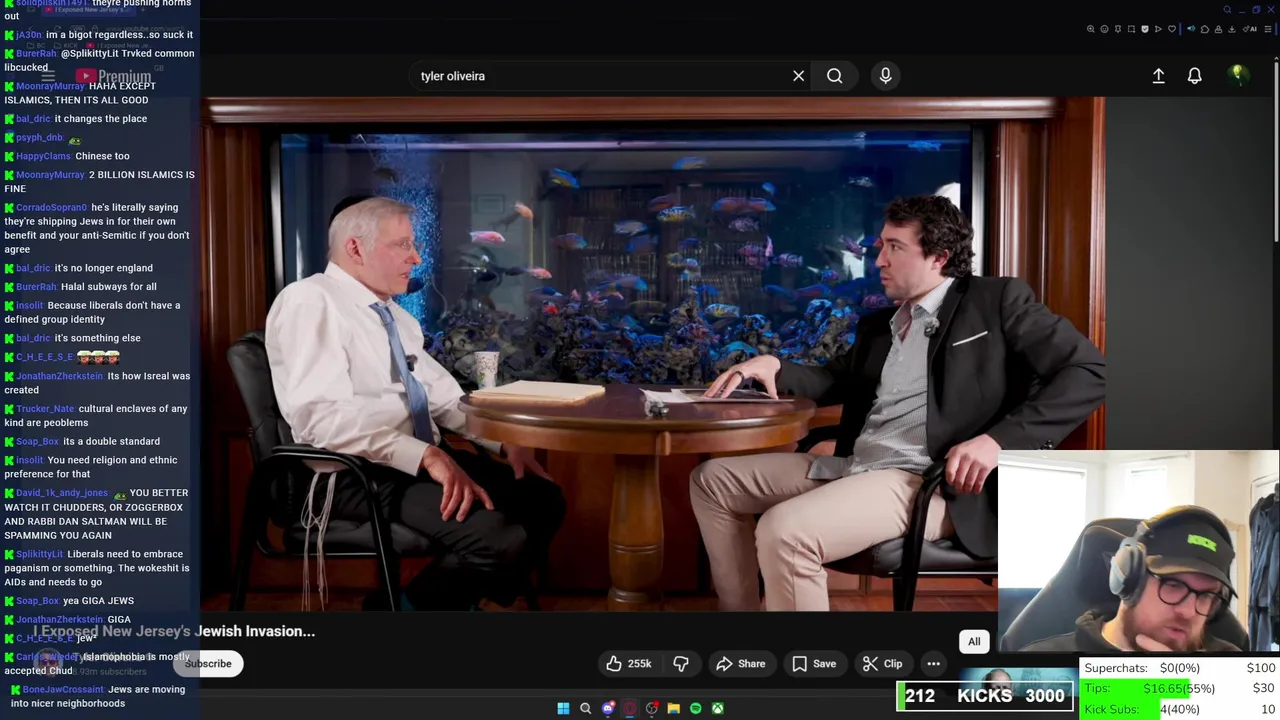The width and height of the screenshot is (1280, 720).
Task: Click chat username 'HappyClams'
Action: 44,156
